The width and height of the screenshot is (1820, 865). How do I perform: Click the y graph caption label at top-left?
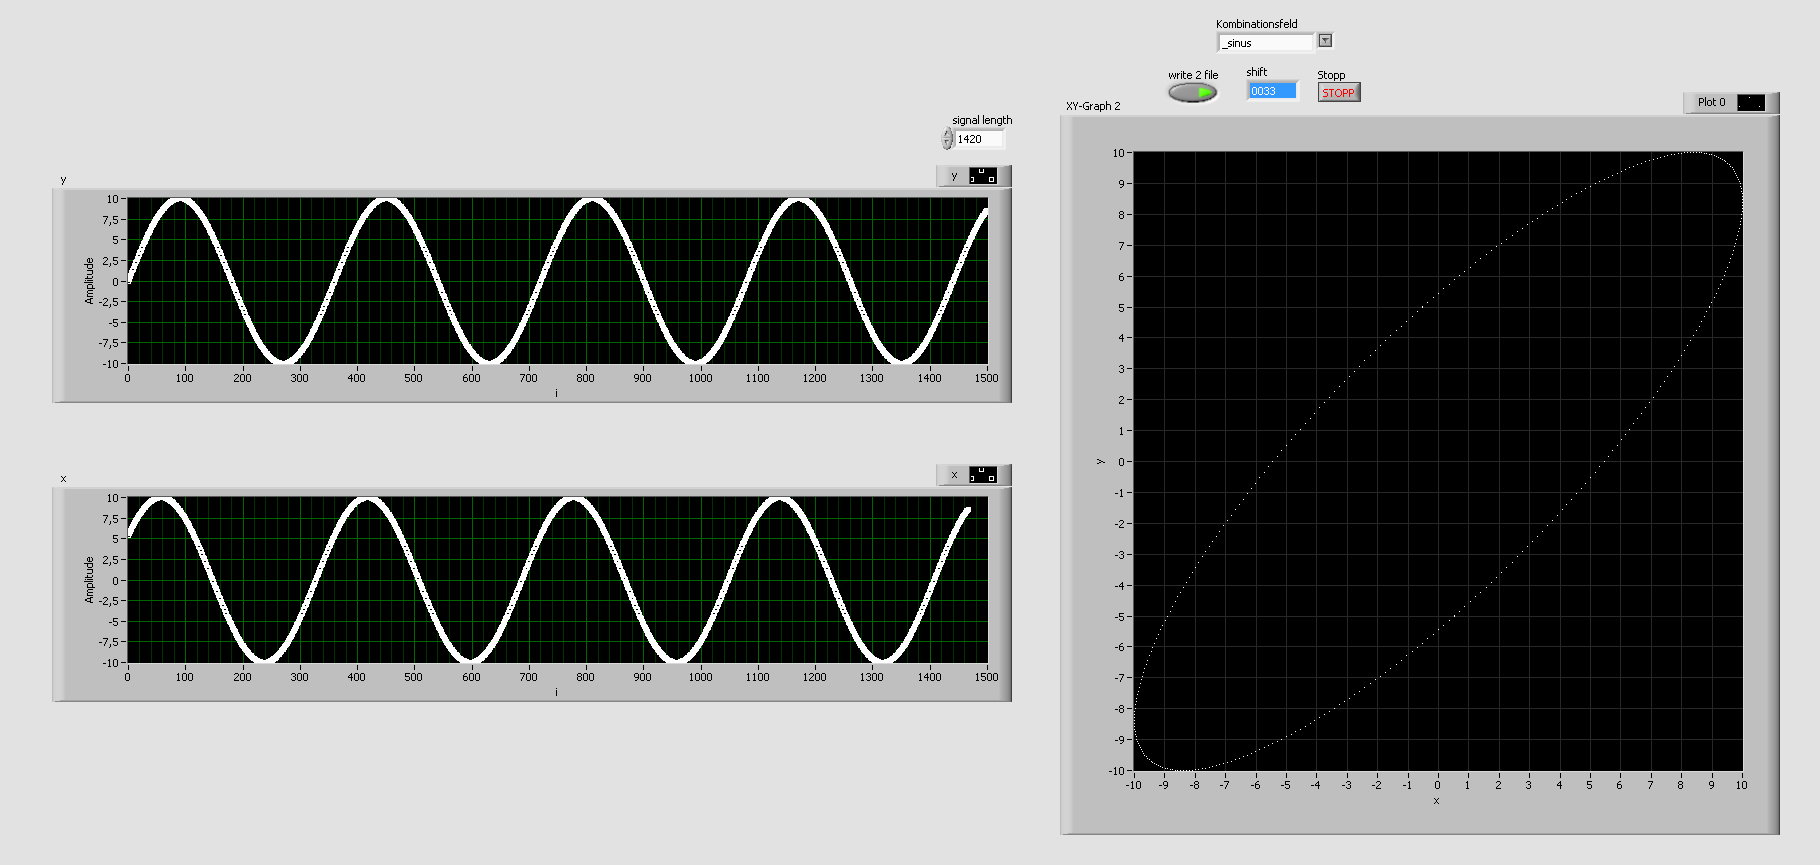(63, 180)
